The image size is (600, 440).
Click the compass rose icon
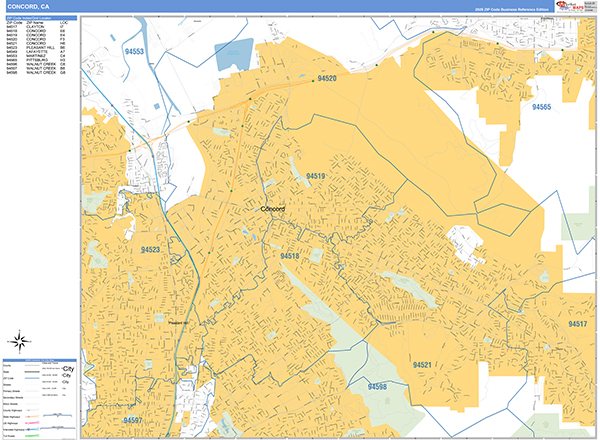(x=17, y=341)
